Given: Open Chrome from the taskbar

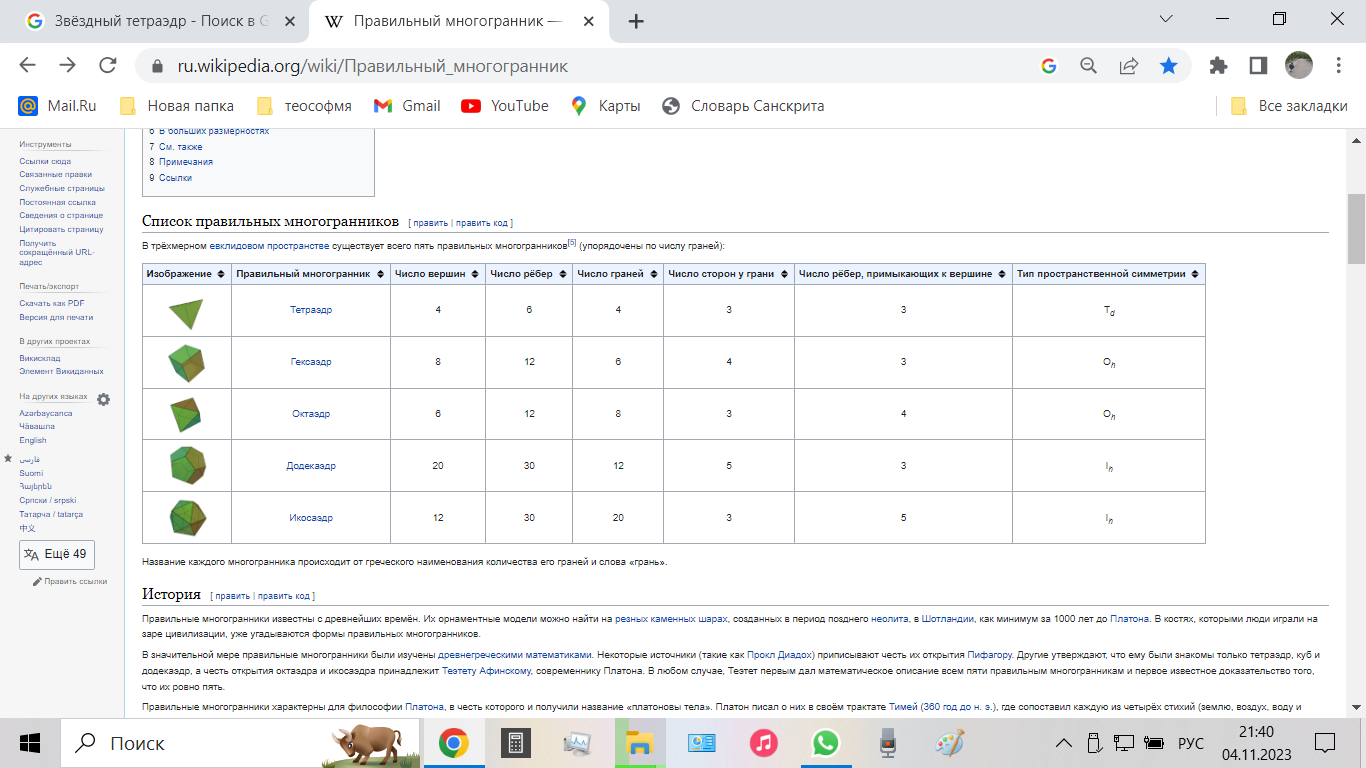Looking at the screenshot, I should [x=453, y=743].
